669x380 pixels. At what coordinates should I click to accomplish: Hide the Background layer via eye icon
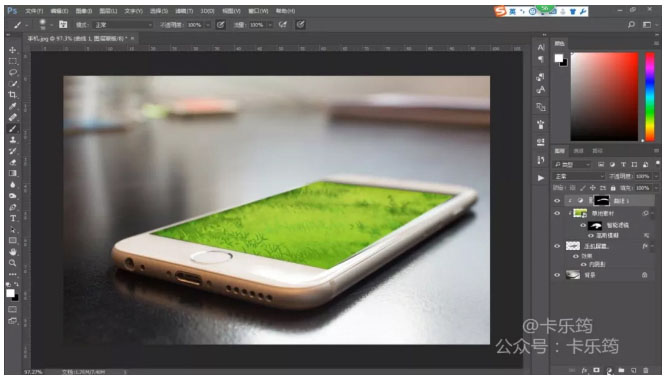click(x=557, y=275)
